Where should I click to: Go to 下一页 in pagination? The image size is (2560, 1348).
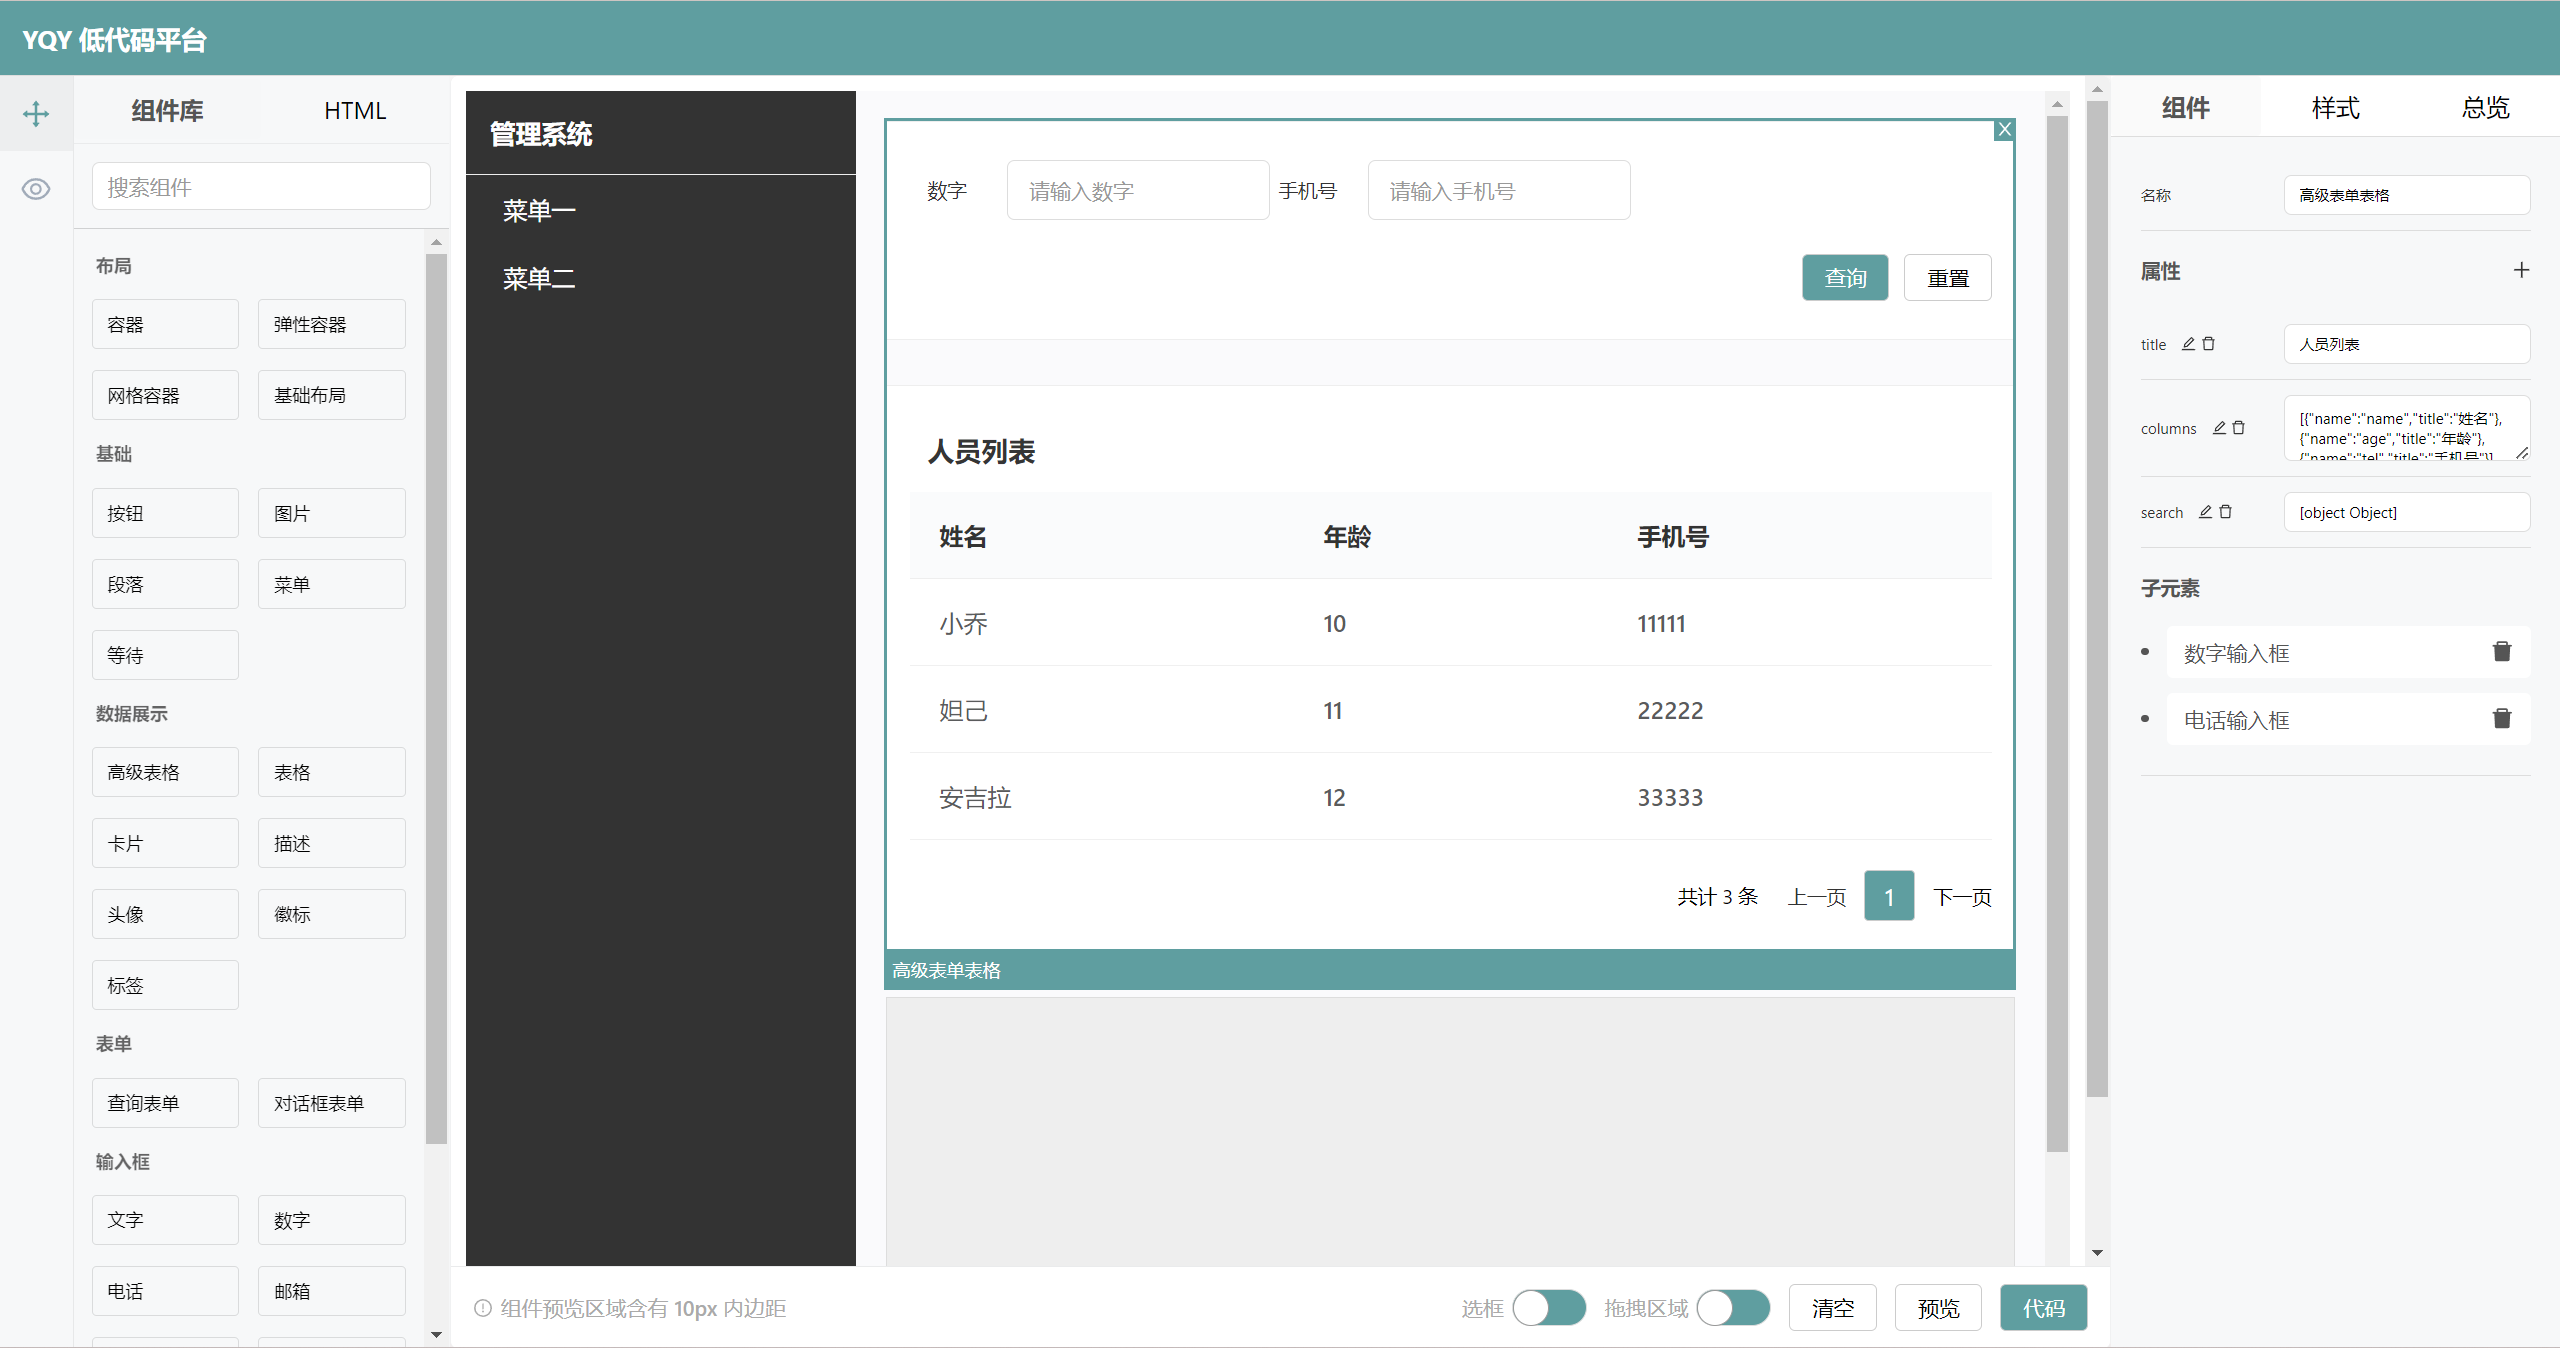click(x=1962, y=897)
